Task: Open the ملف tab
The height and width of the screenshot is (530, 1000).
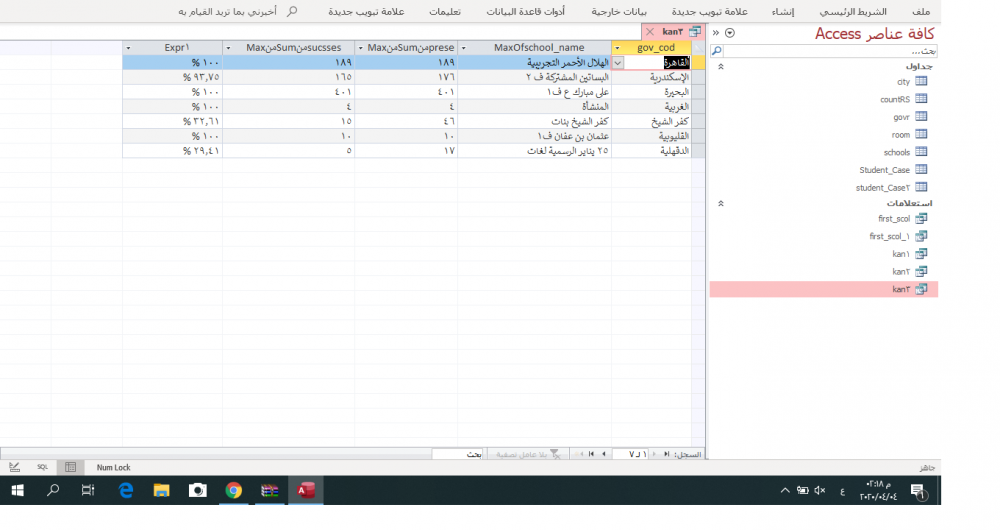Action: coord(921,11)
